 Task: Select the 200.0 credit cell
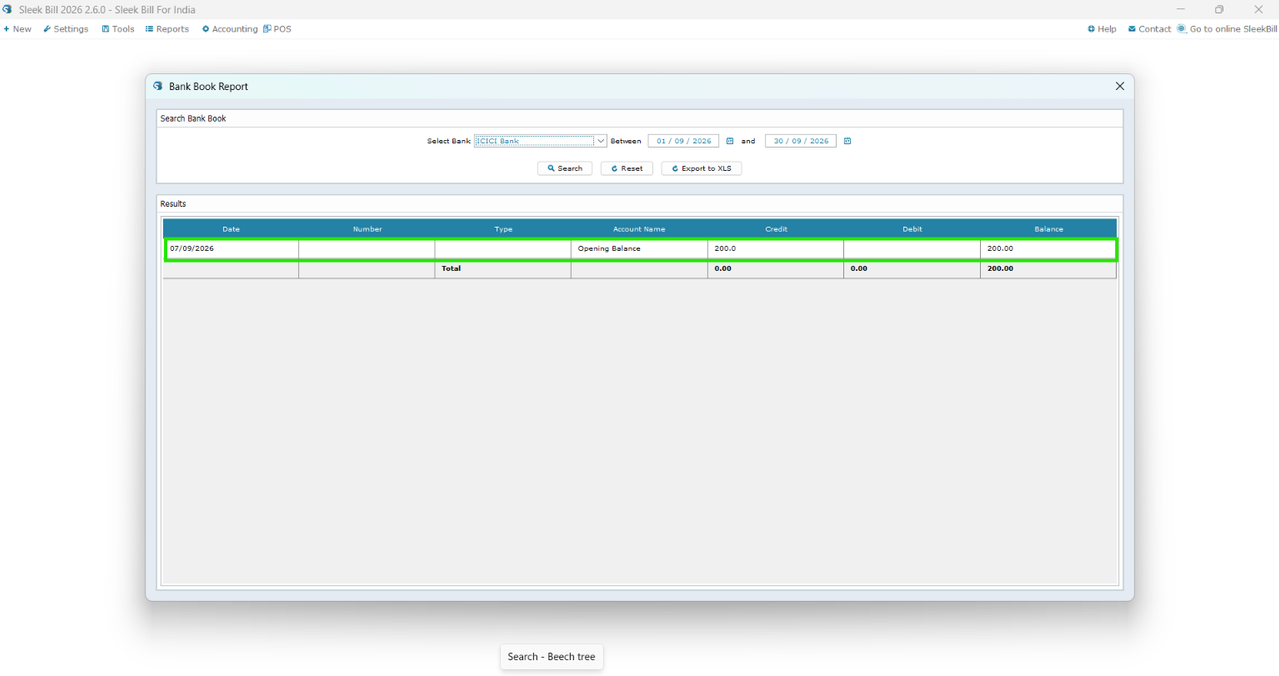(x=776, y=249)
